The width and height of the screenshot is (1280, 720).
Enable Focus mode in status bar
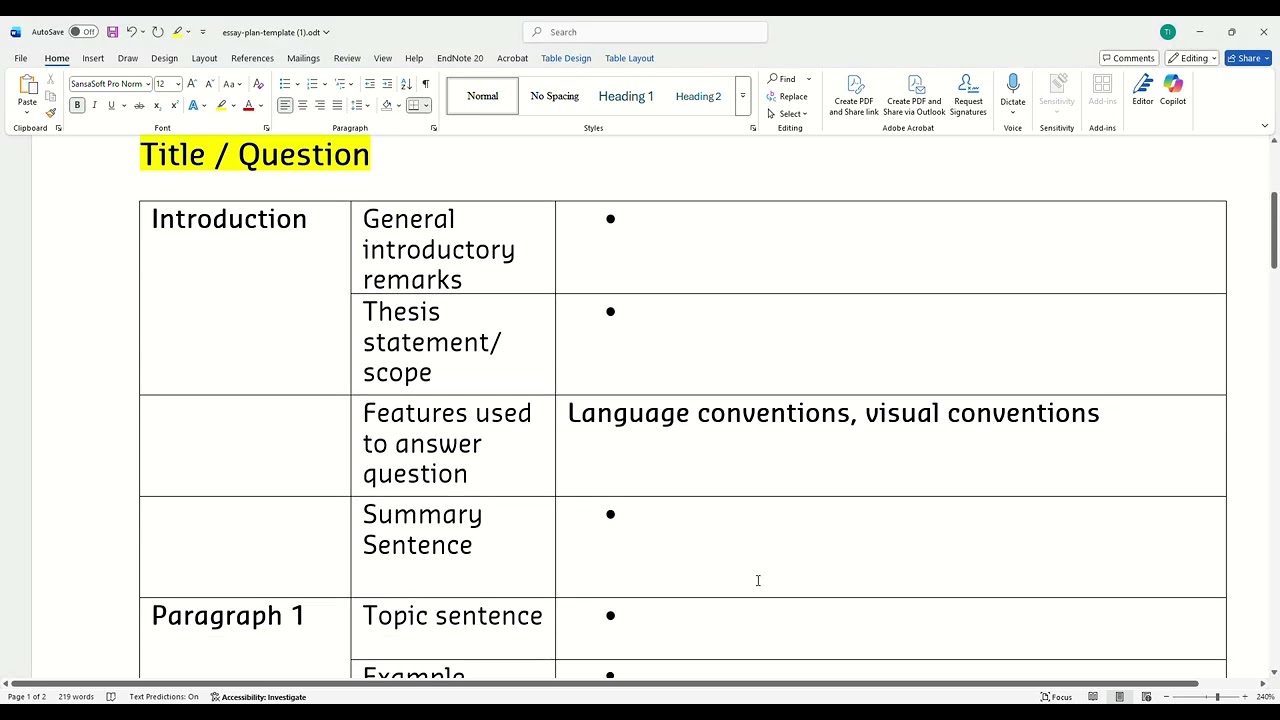coord(1056,697)
